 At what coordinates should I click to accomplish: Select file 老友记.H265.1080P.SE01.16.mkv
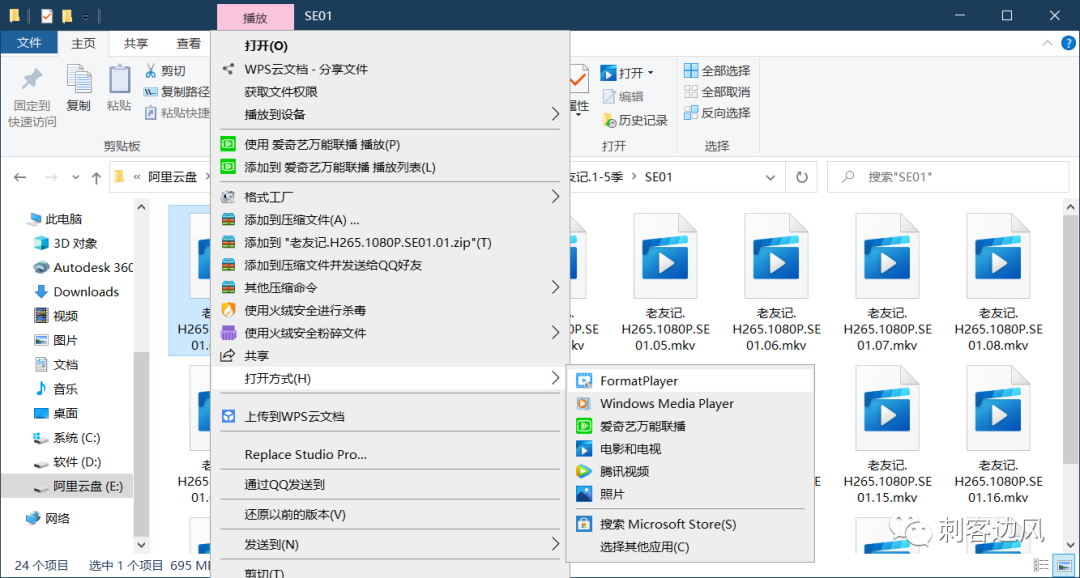click(x=998, y=434)
